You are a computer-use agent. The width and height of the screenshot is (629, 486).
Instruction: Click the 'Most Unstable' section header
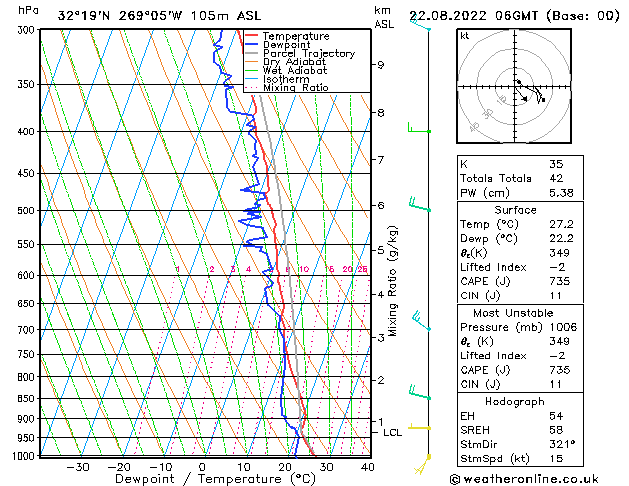513,313
